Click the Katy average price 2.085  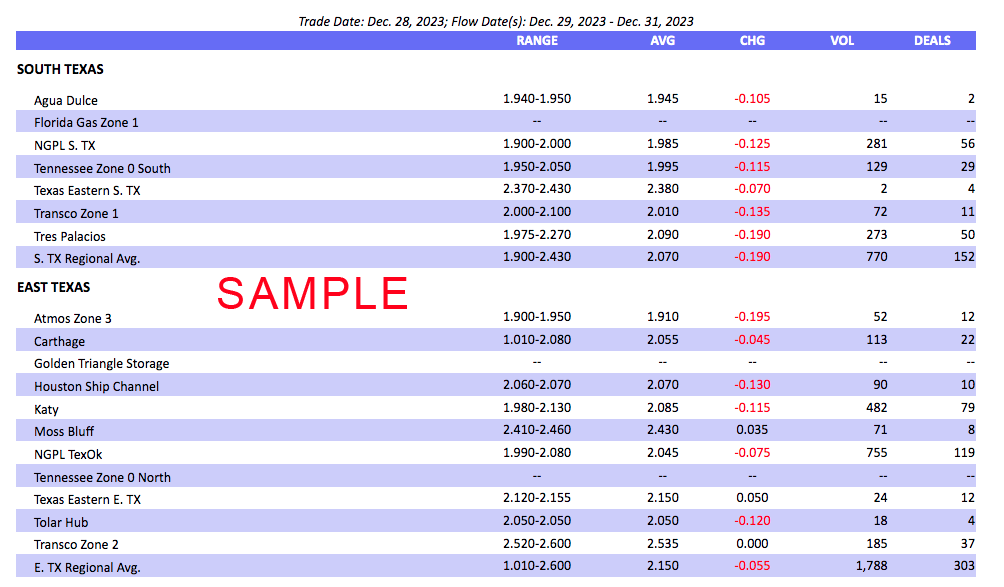[662, 408]
